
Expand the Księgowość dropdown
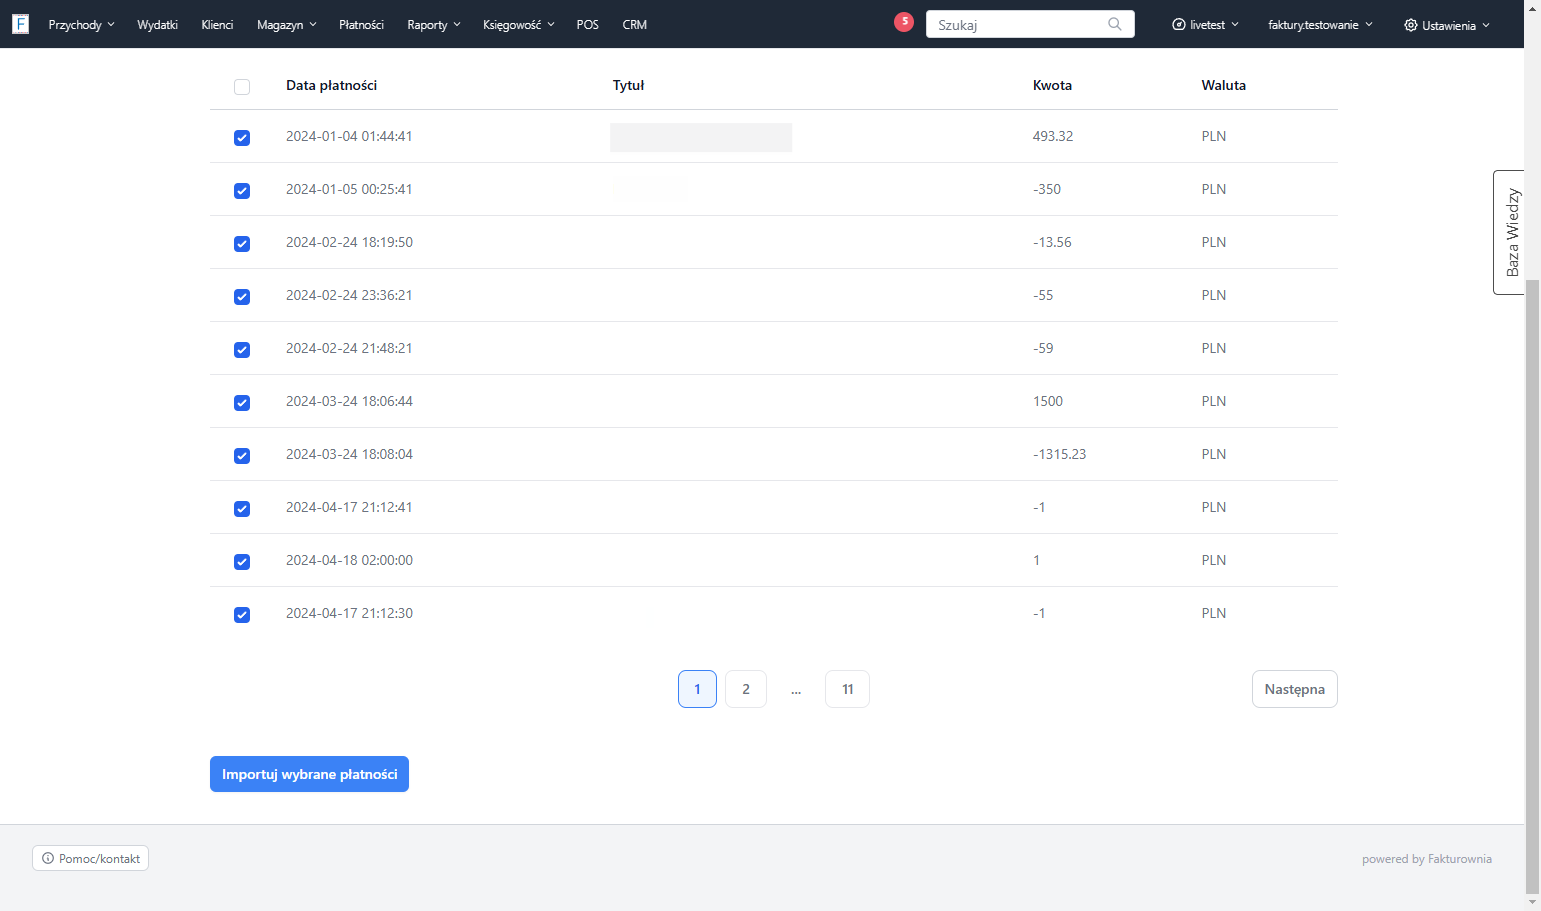pyautogui.click(x=518, y=24)
